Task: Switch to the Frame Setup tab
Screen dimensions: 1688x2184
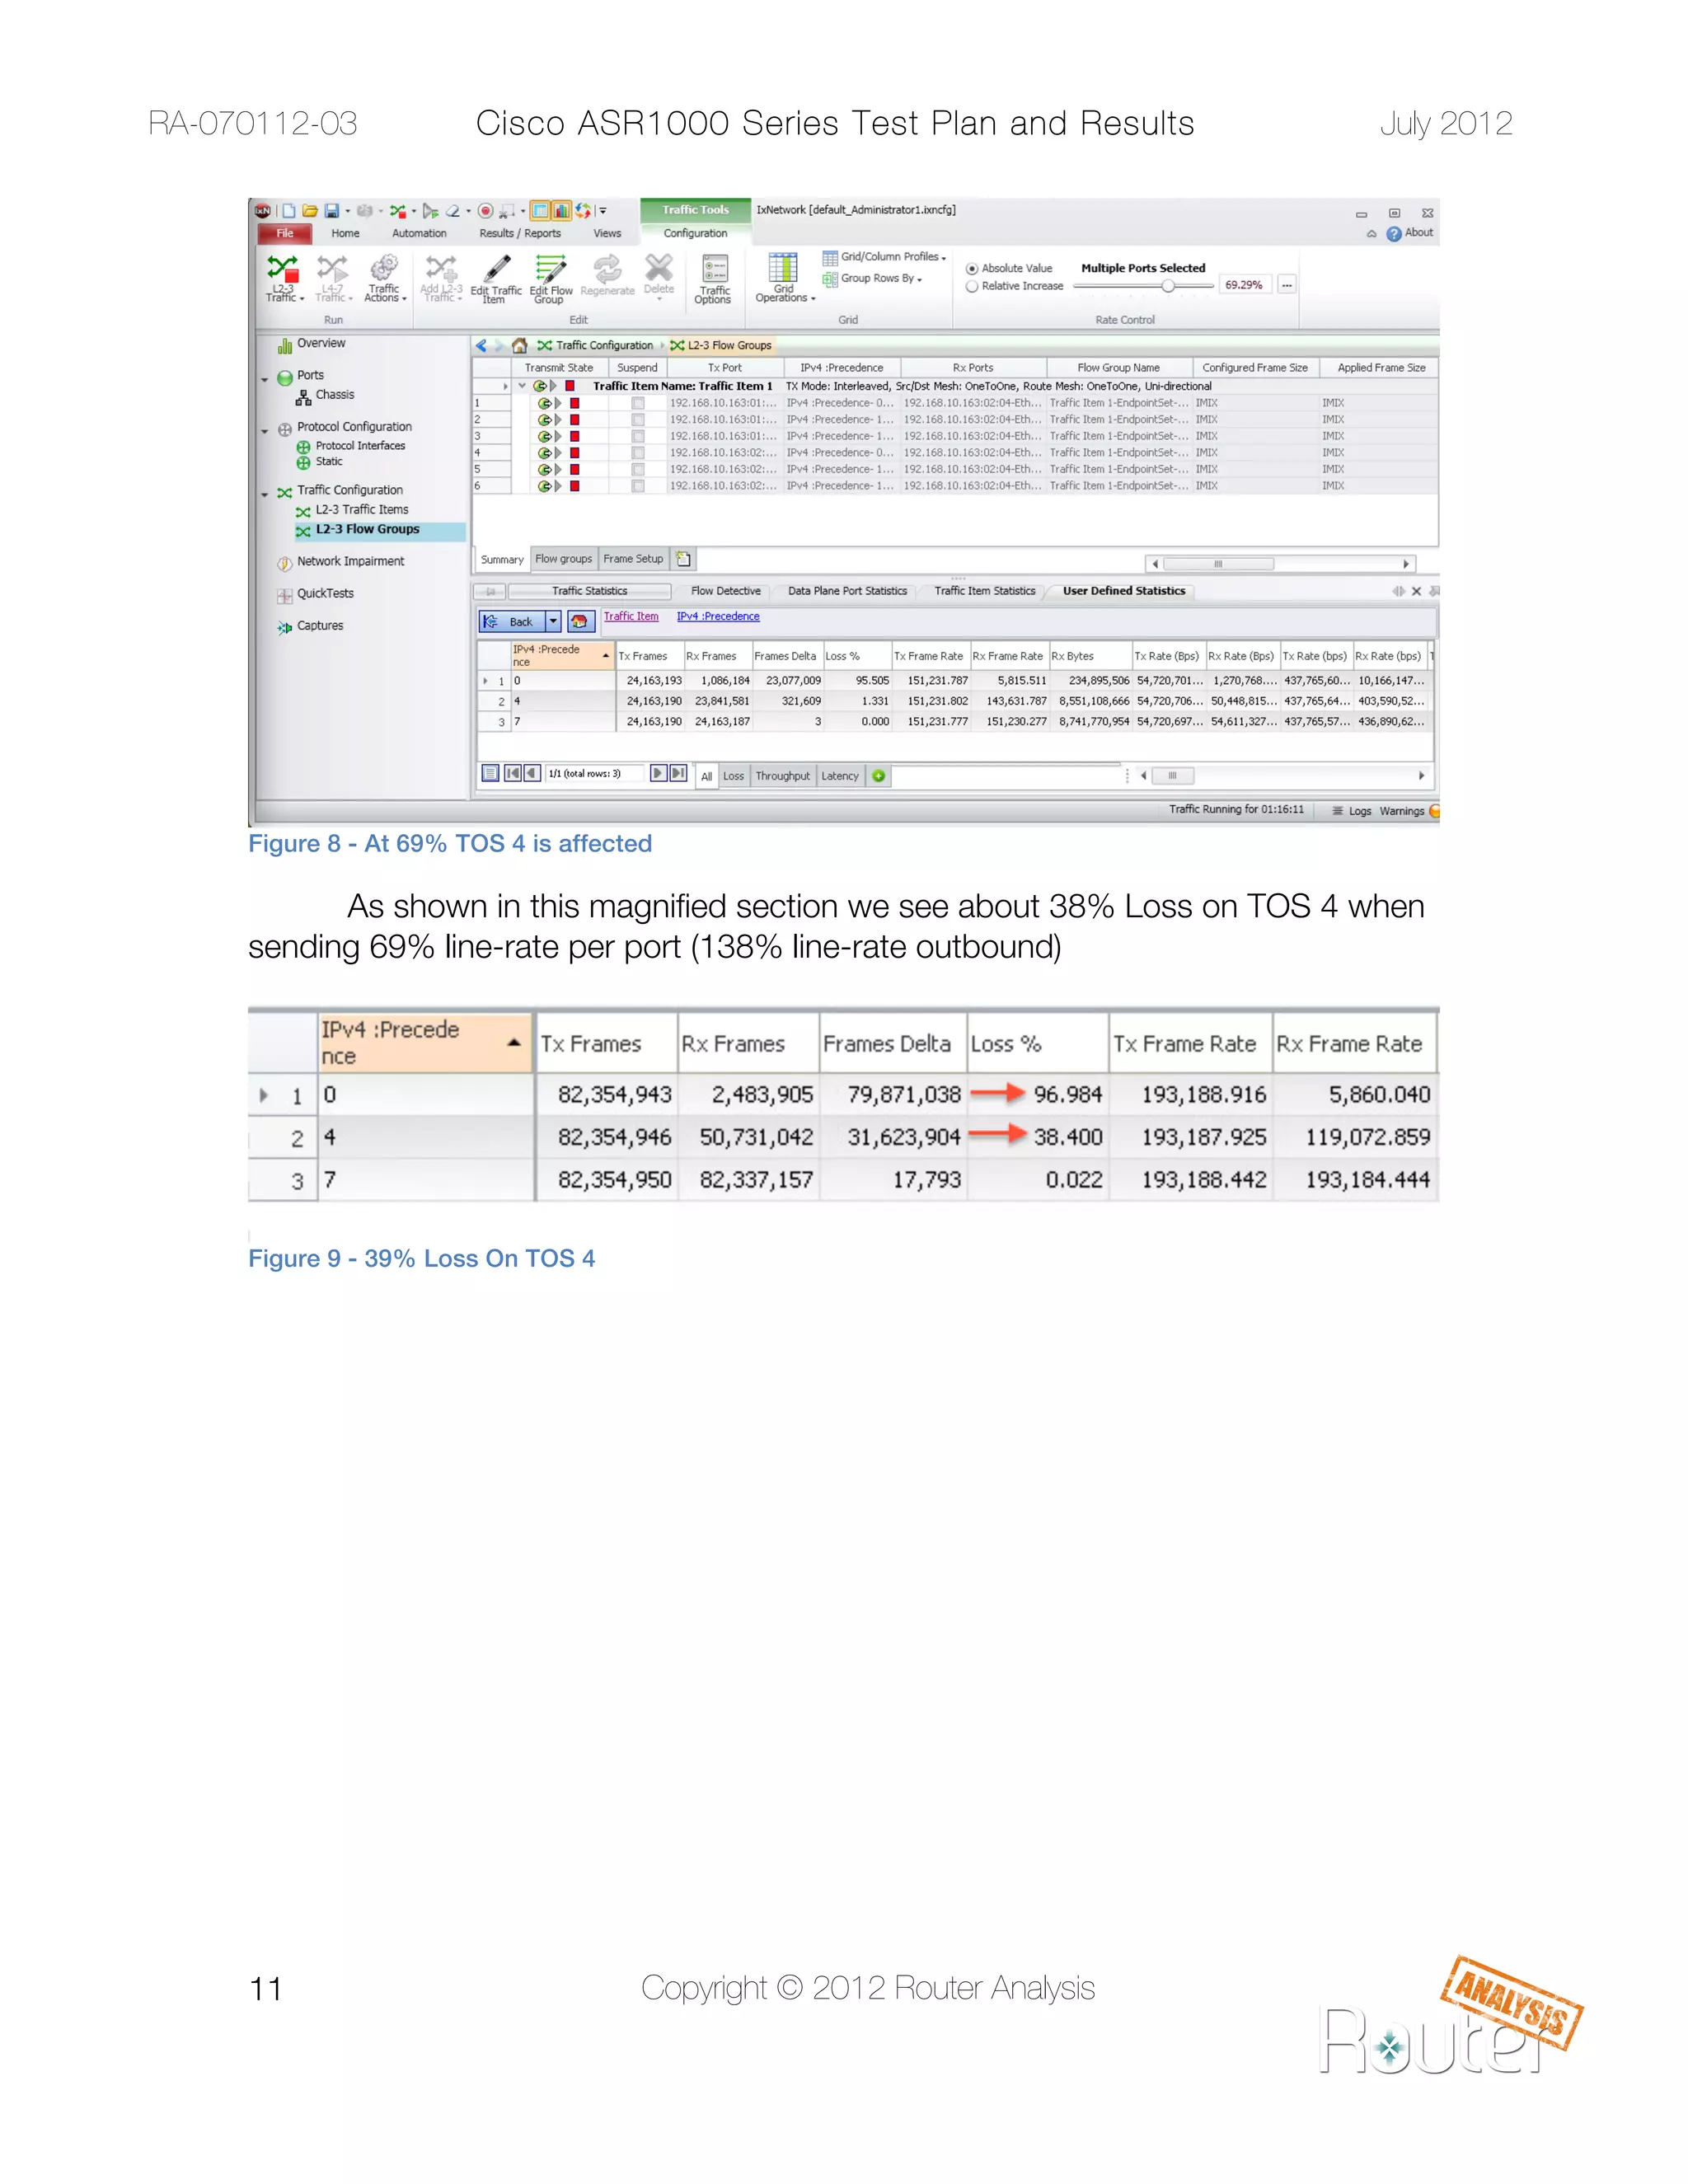Action: tap(633, 559)
